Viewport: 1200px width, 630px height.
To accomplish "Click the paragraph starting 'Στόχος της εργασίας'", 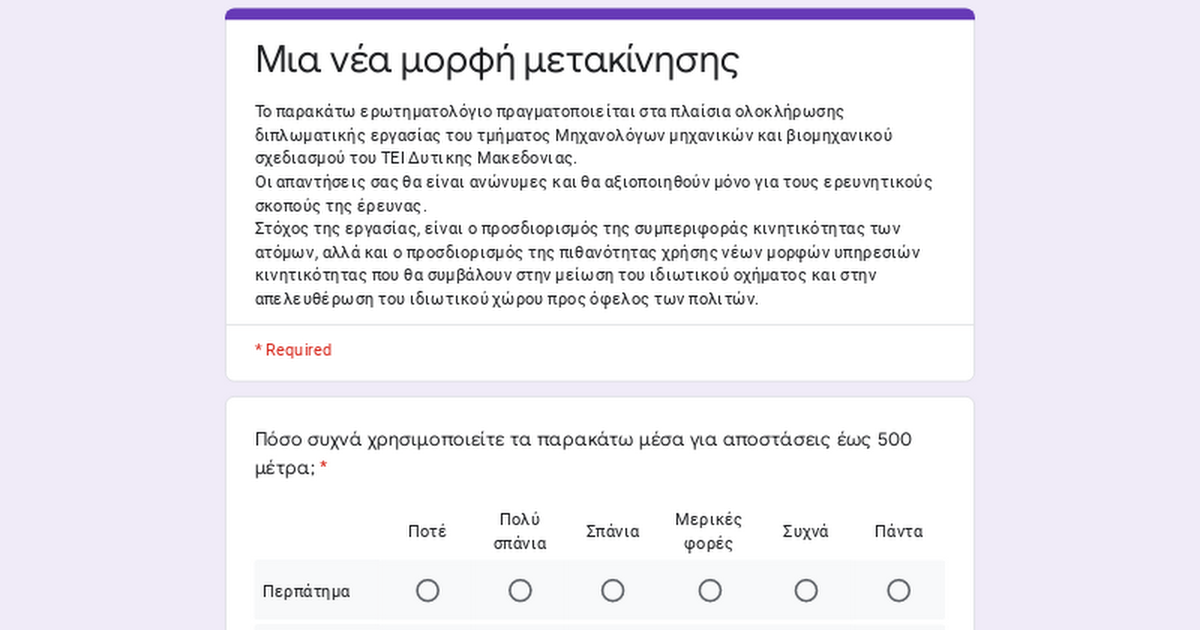I will point(587,263).
